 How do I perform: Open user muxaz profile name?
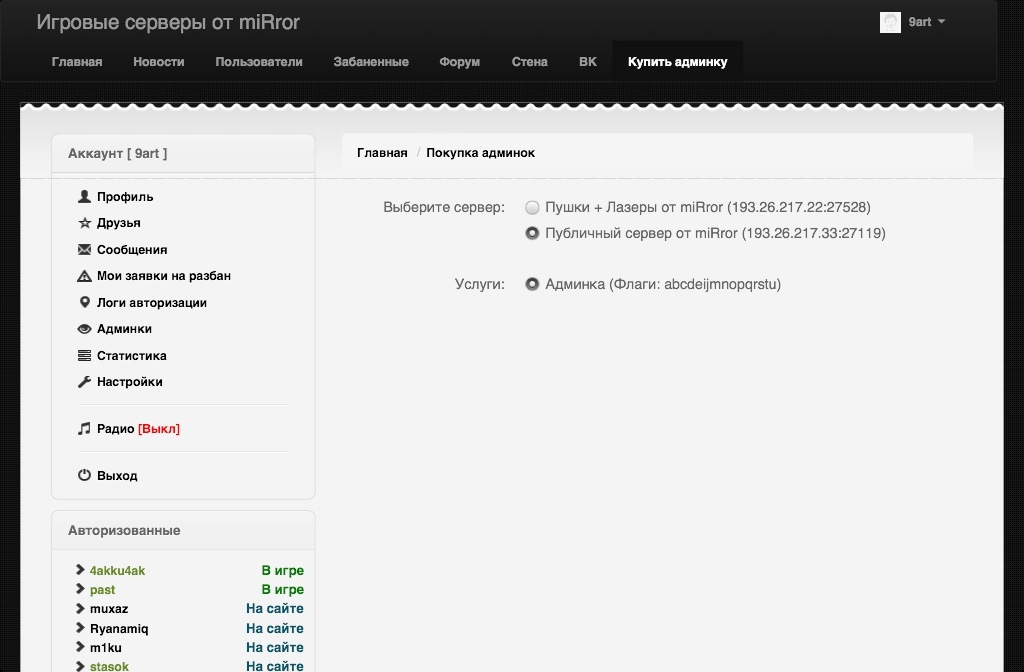(x=109, y=609)
